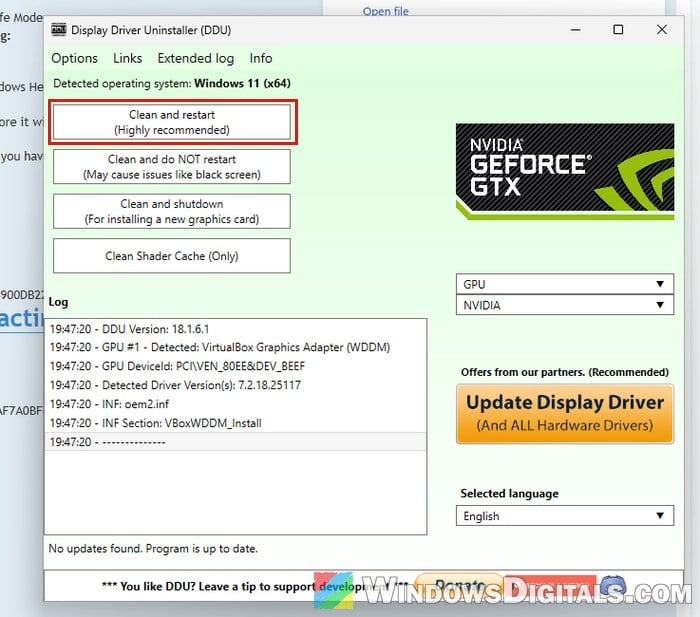
Task: Click Clean and shutdown button
Action: pyautogui.click(x=172, y=211)
